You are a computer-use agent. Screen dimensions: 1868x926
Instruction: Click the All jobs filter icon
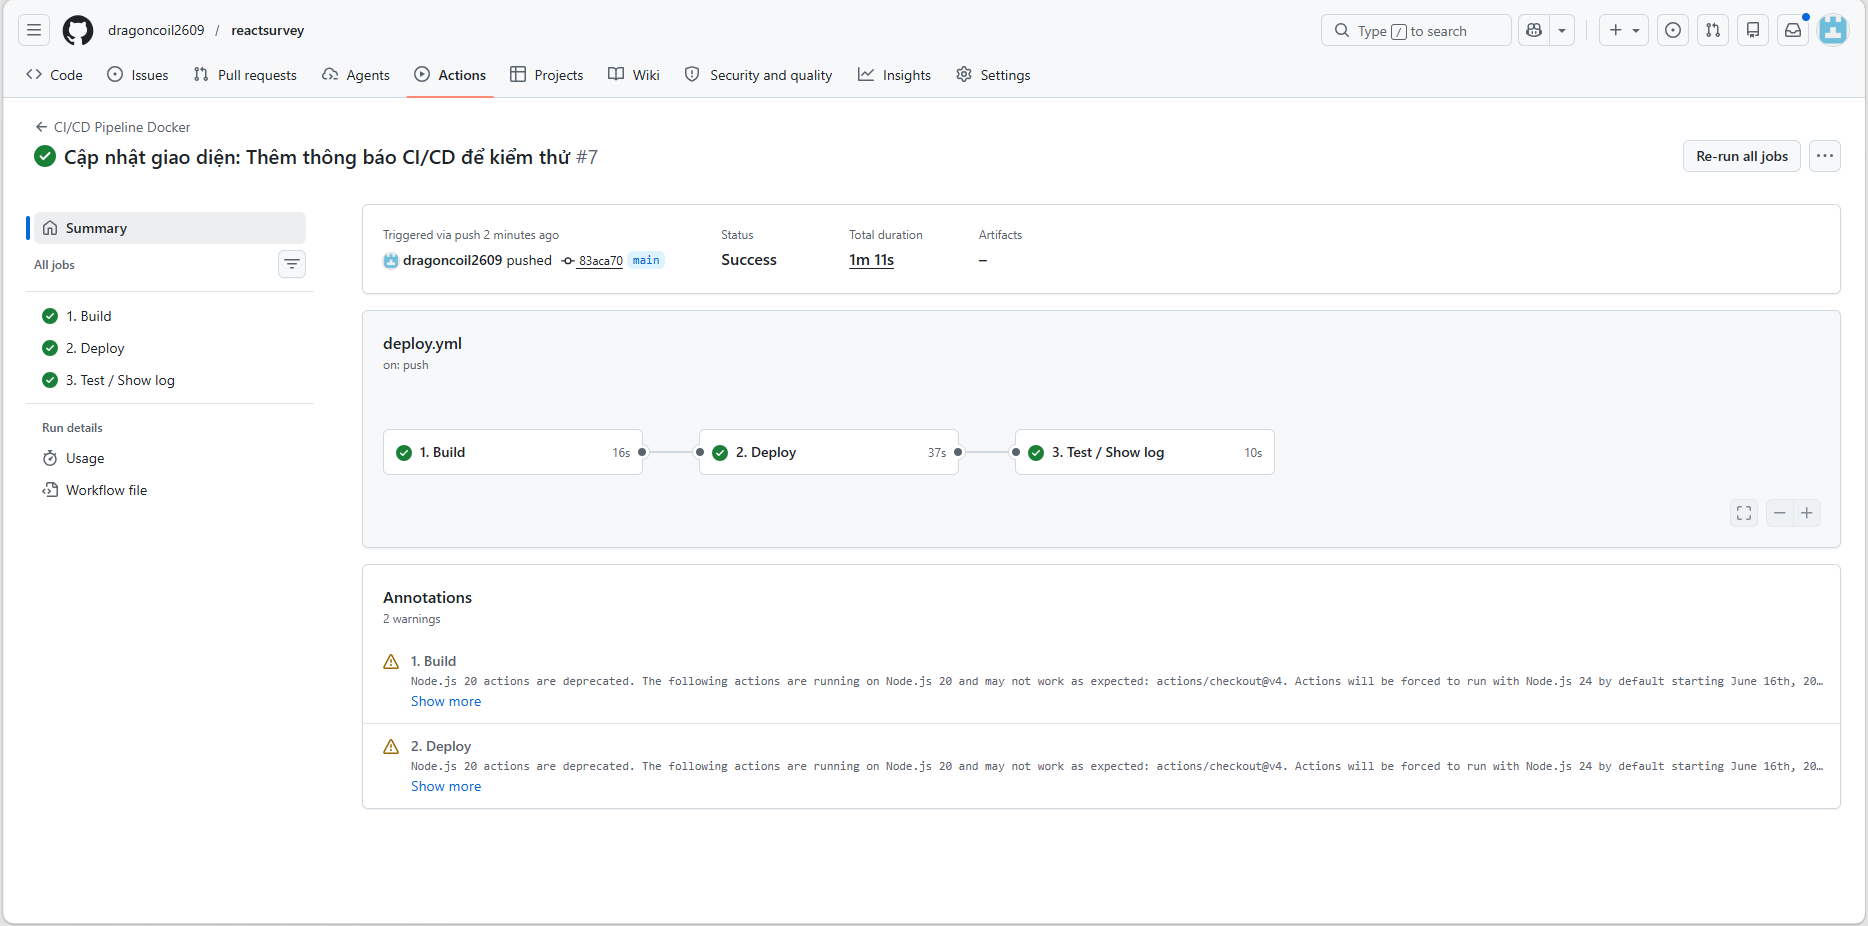click(x=292, y=264)
